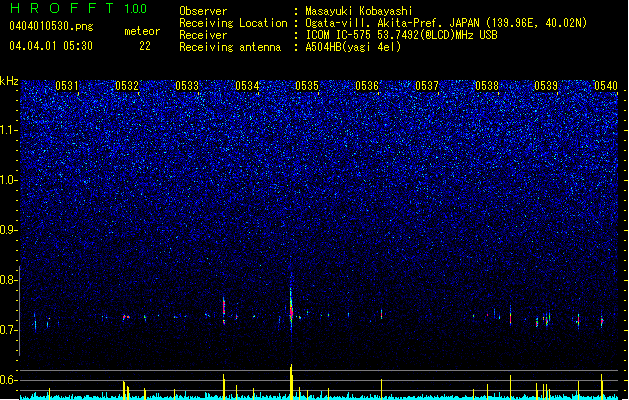Click the 'Receiving Location' label
This screenshot has width=629, height=400.
point(233,23)
